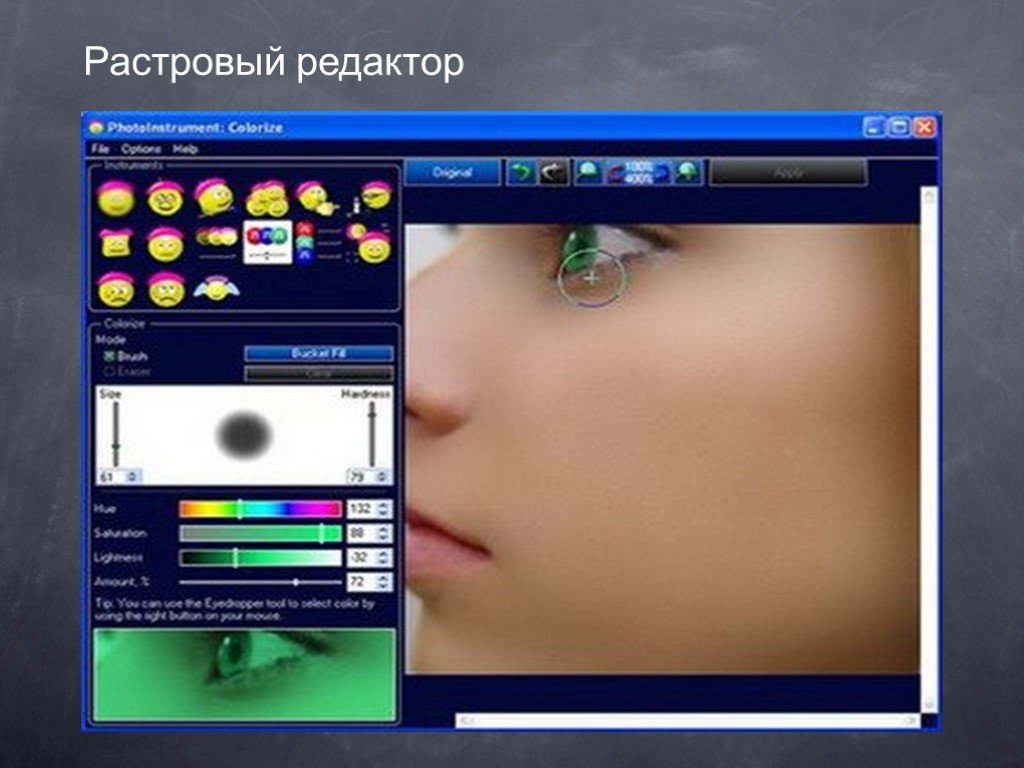Click the zoom in magnifier icon

tap(687, 172)
